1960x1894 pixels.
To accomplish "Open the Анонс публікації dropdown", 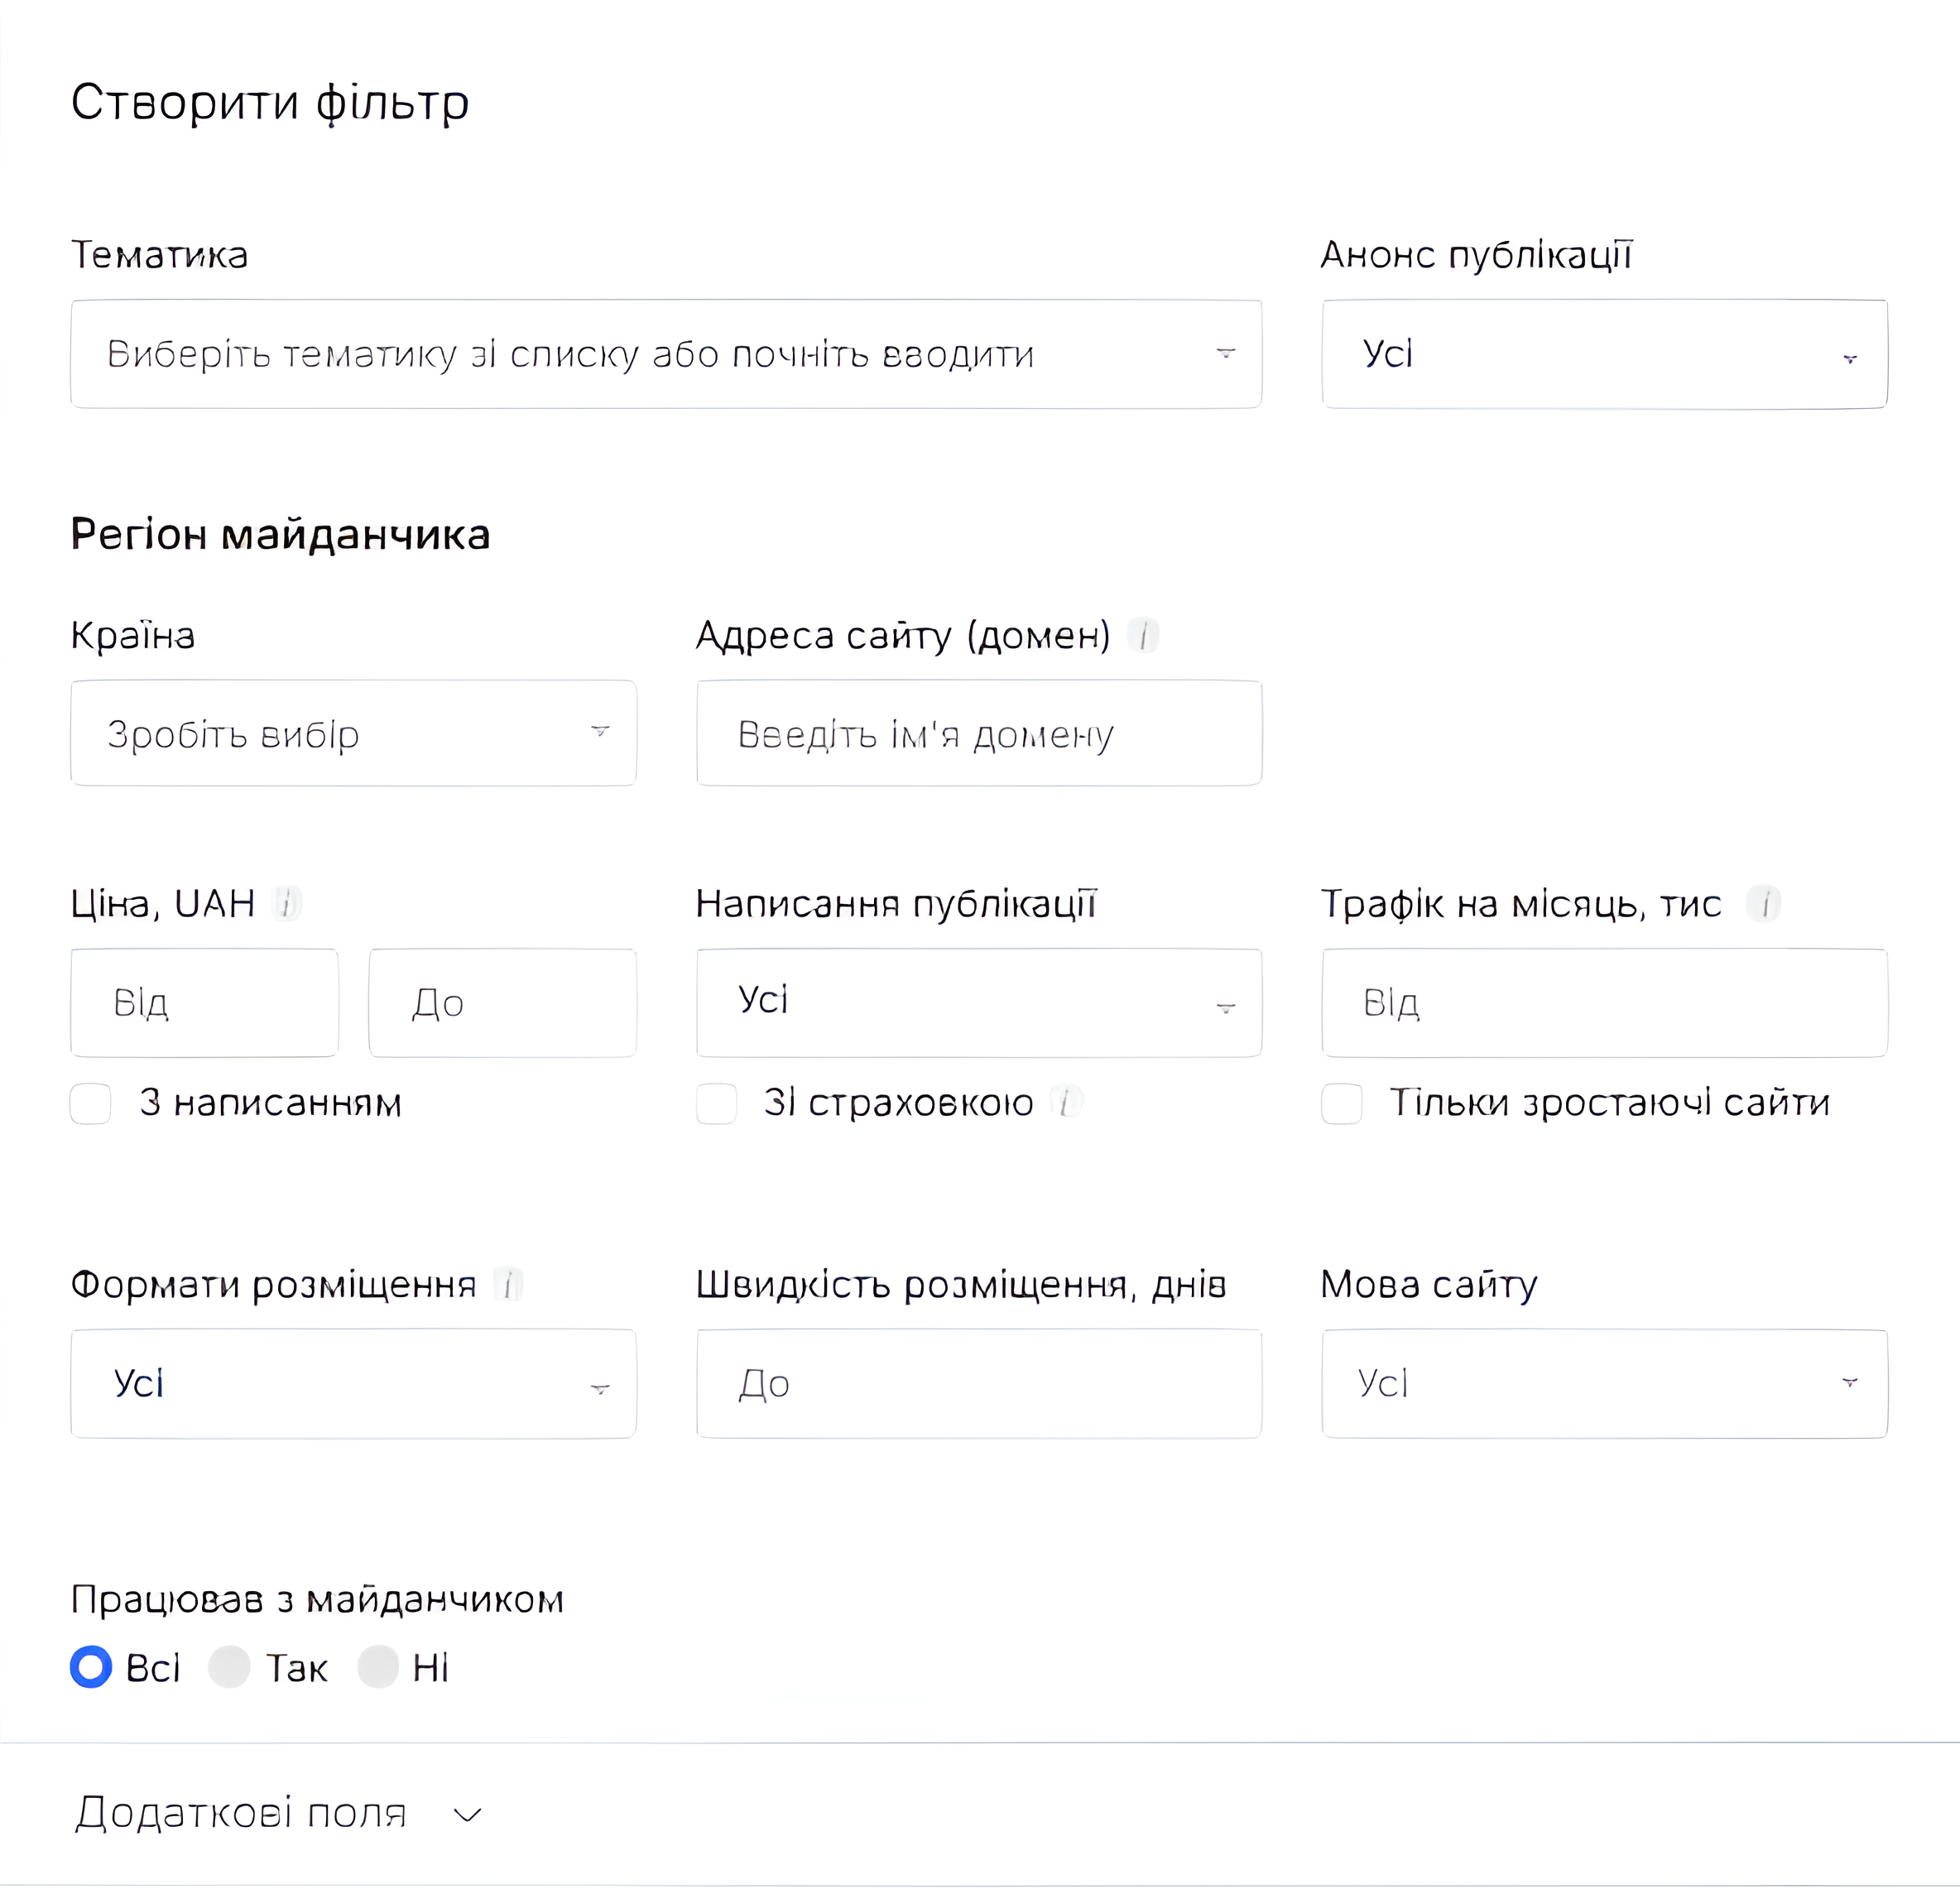I will [1604, 354].
